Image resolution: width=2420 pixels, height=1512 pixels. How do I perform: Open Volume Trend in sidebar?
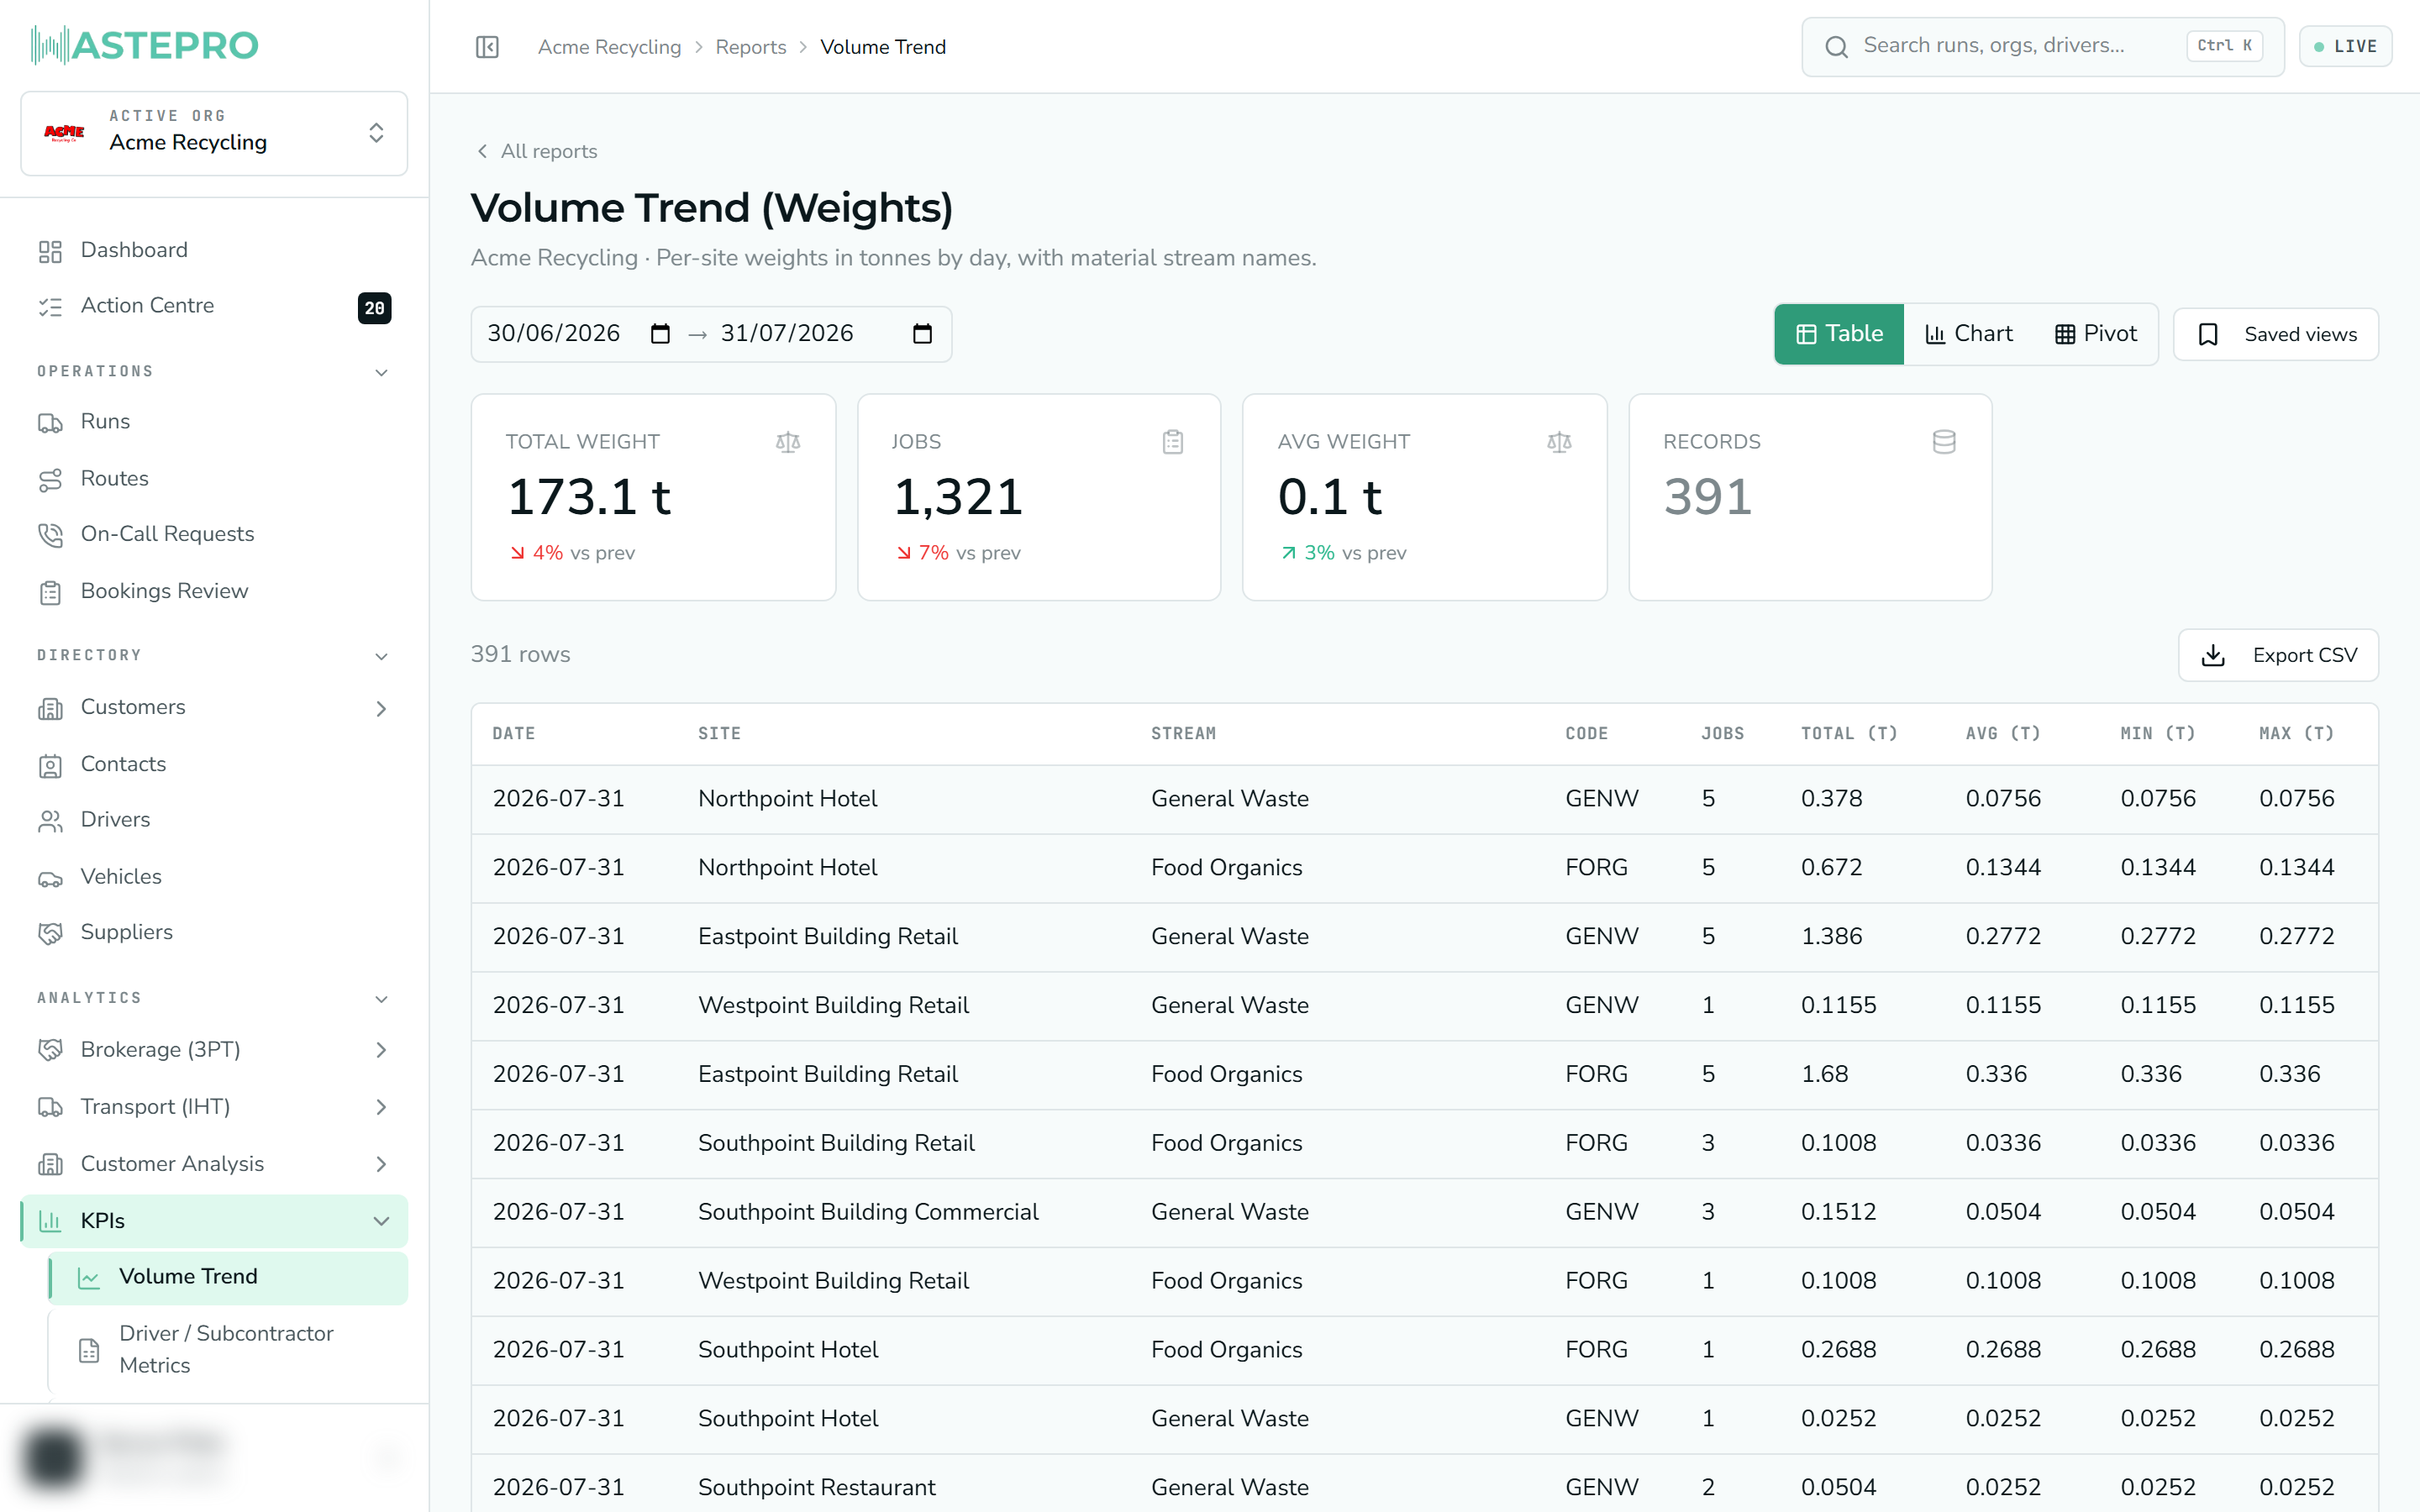coord(228,1278)
